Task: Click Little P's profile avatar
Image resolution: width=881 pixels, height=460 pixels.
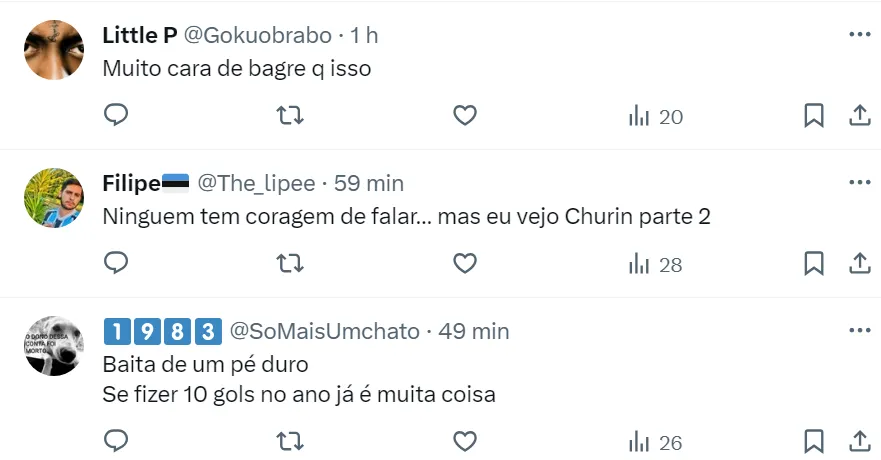Action: point(53,50)
